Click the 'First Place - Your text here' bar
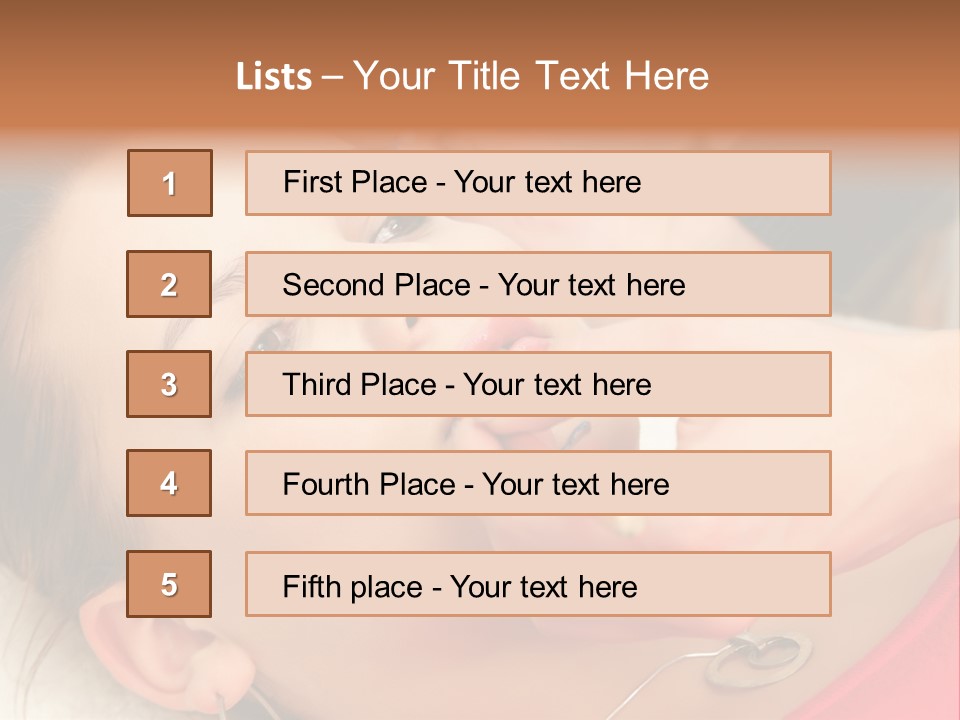The width and height of the screenshot is (960, 720). tap(538, 183)
